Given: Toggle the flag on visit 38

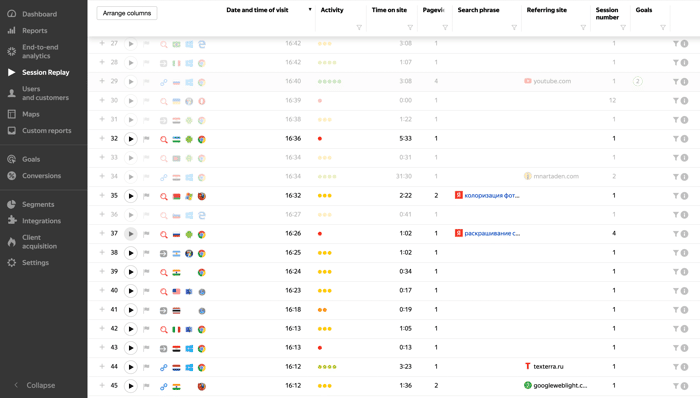Looking at the screenshot, I should 146,253.
